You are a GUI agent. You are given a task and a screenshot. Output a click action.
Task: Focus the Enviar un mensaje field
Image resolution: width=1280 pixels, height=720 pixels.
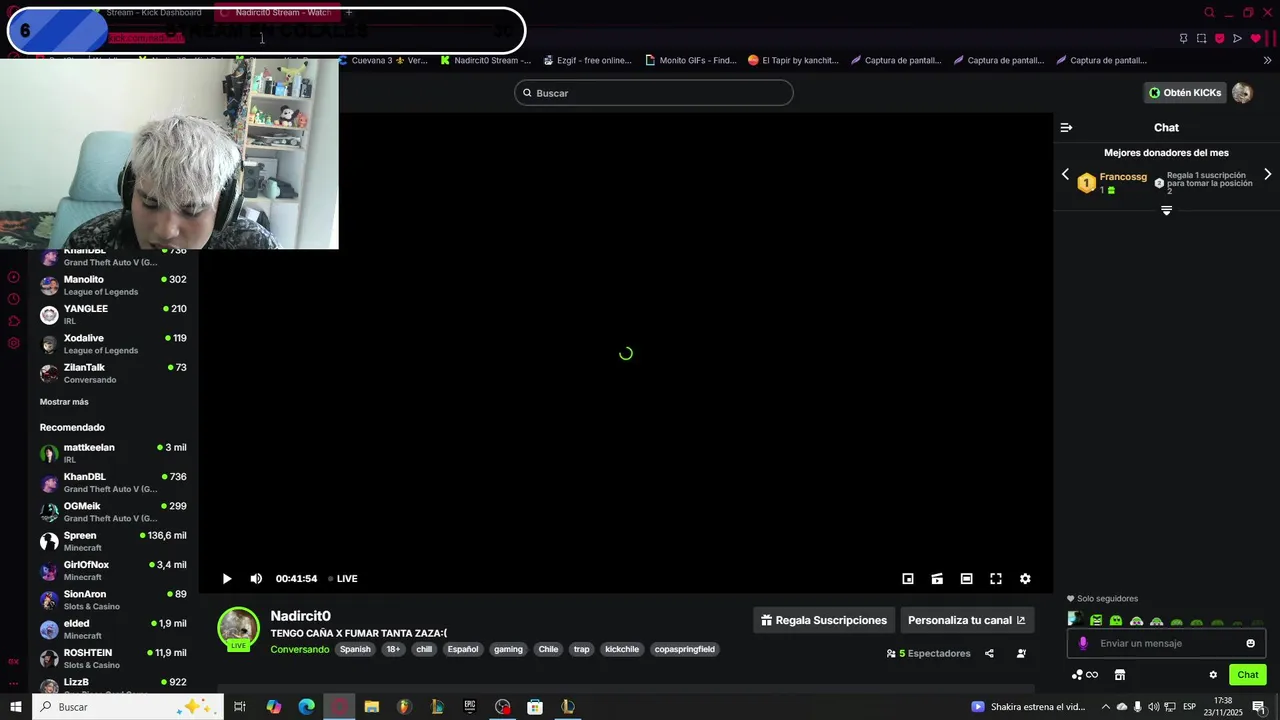pyautogui.click(x=1166, y=643)
